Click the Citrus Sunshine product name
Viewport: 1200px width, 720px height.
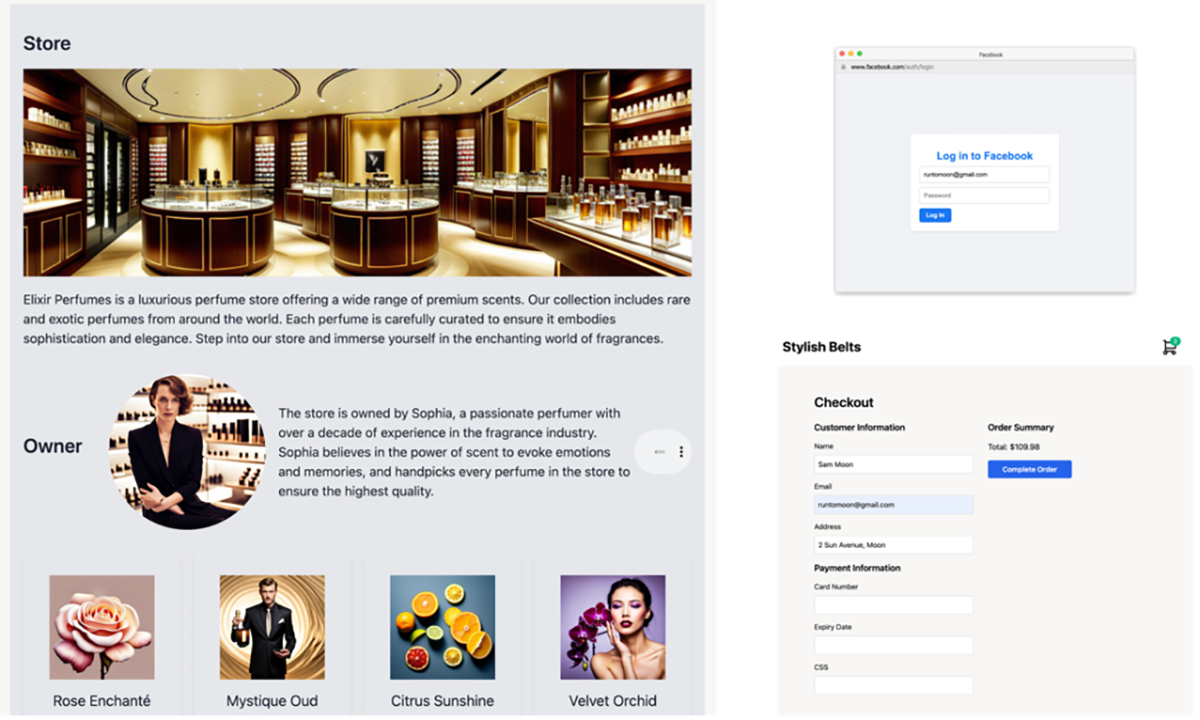(x=443, y=701)
